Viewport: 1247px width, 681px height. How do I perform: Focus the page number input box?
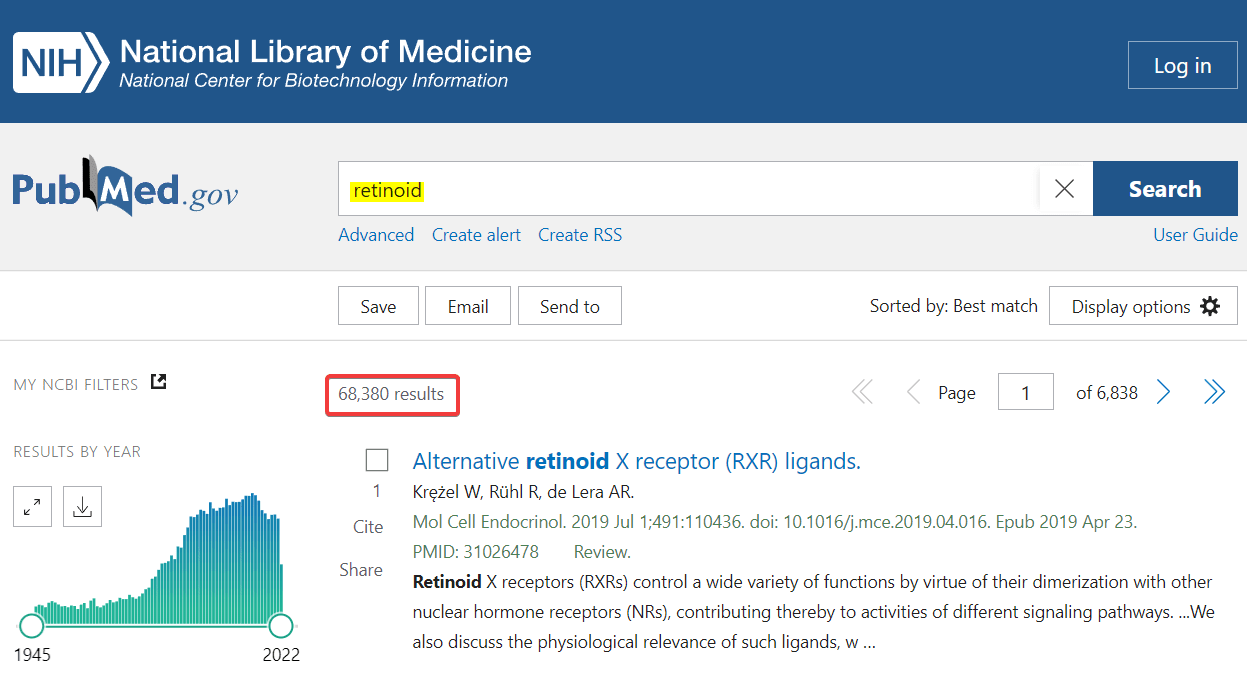pyautogui.click(x=1025, y=393)
